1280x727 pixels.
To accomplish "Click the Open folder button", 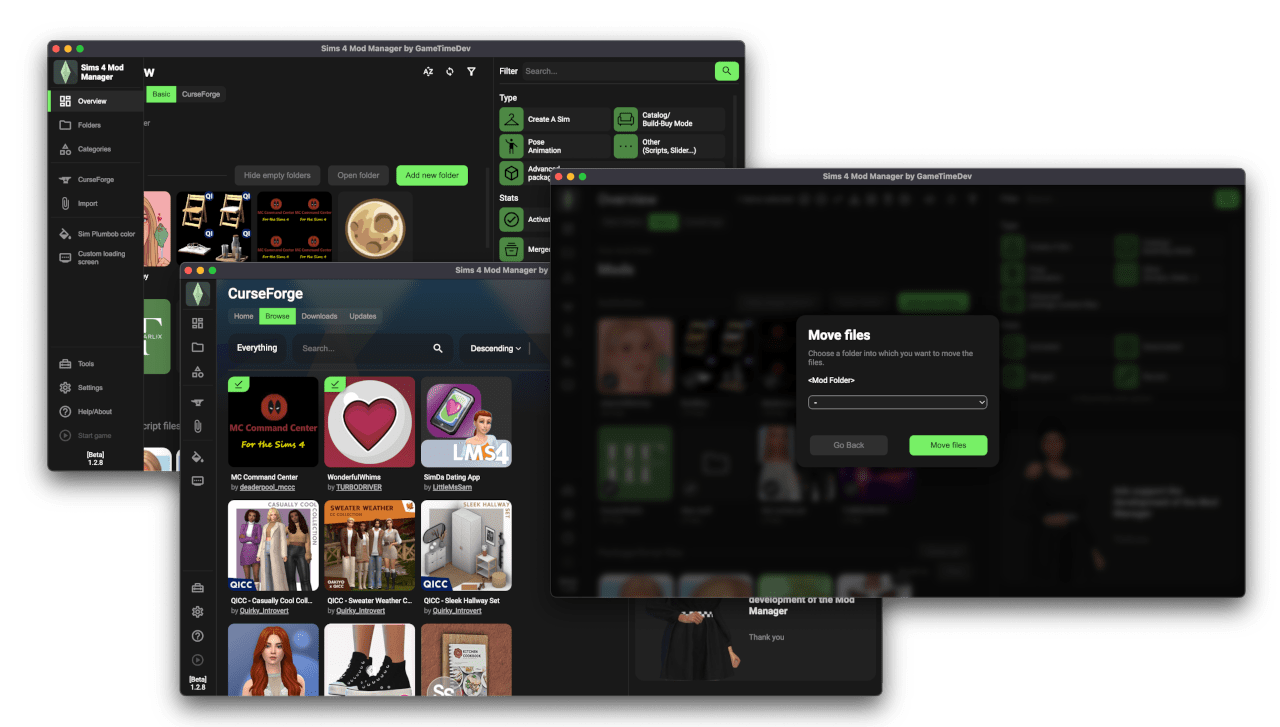I will point(358,175).
